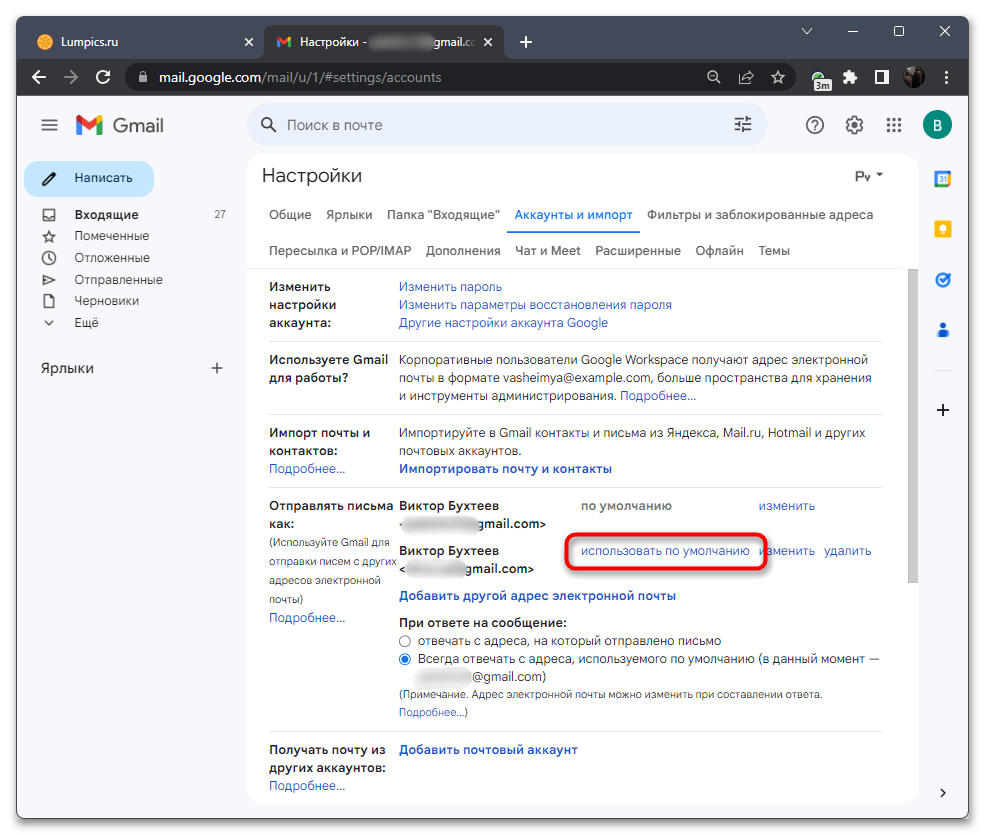
Task: Get add-ons with side panel plus
Action: click(x=942, y=410)
